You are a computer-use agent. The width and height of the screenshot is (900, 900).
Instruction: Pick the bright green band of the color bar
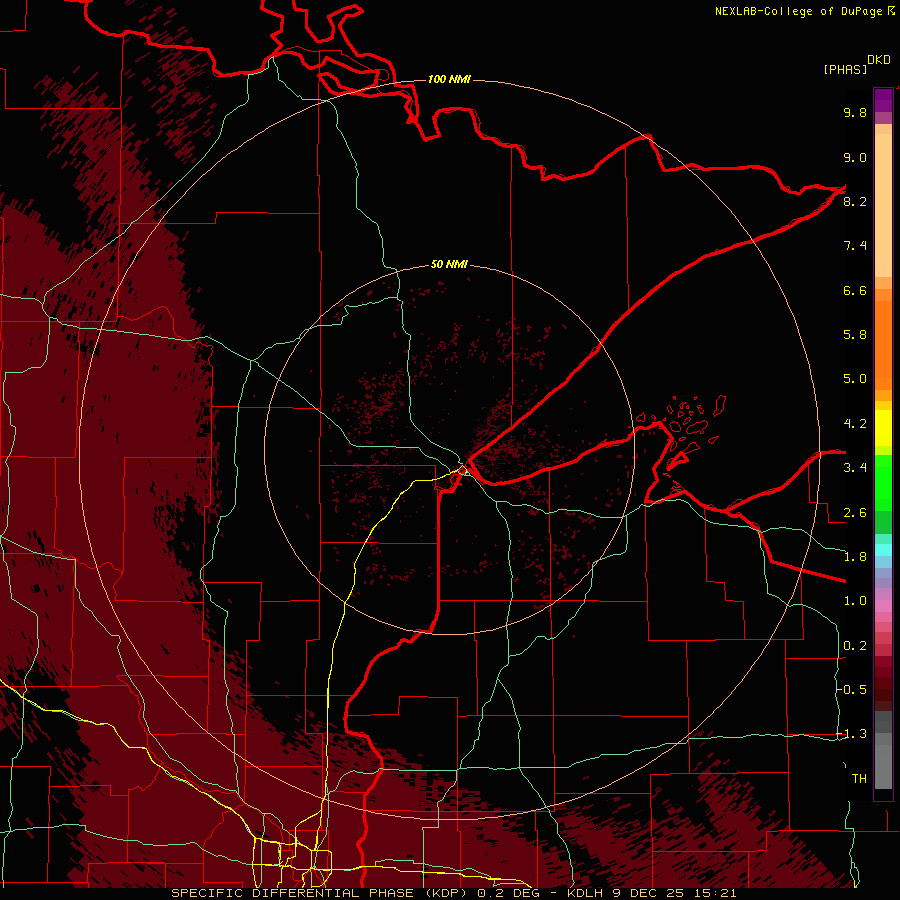click(x=883, y=483)
